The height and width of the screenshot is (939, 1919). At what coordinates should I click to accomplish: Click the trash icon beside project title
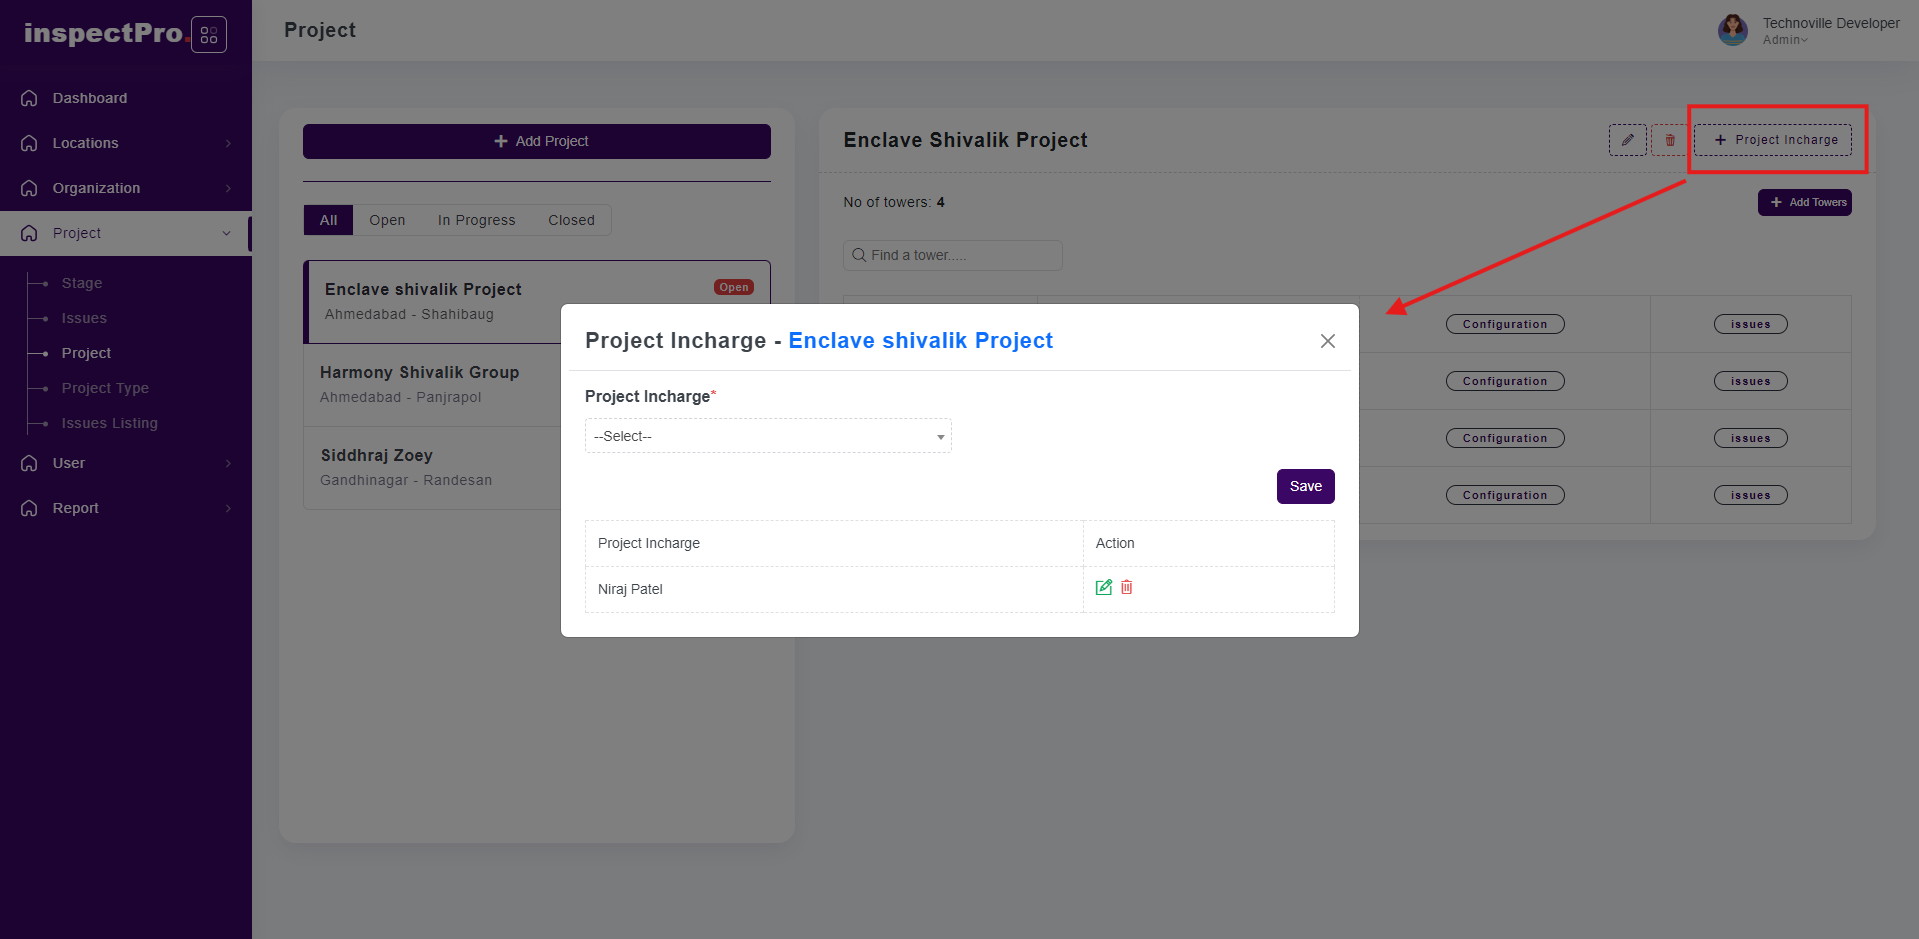pyautogui.click(x=1669, y=140)
